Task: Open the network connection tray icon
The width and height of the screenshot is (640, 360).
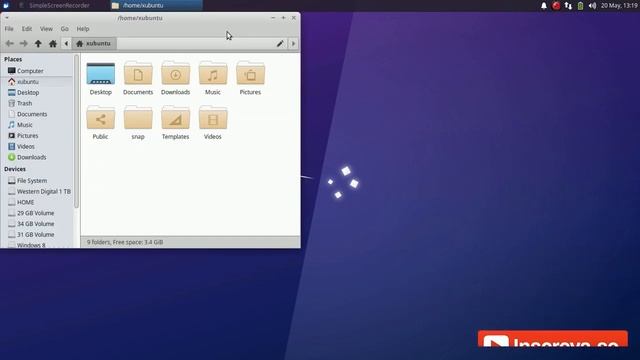Action: click(x=568, y=6)
